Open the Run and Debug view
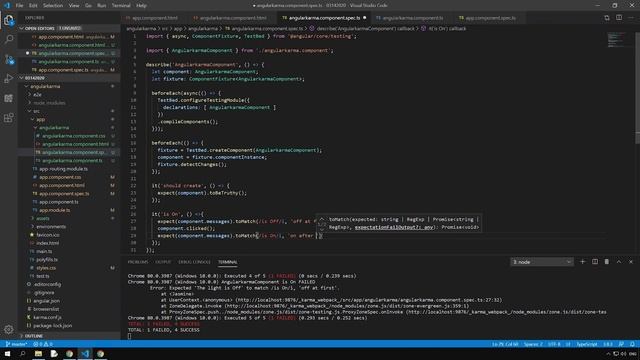This screenshot has width=640, height=360. tap(9, 78)
